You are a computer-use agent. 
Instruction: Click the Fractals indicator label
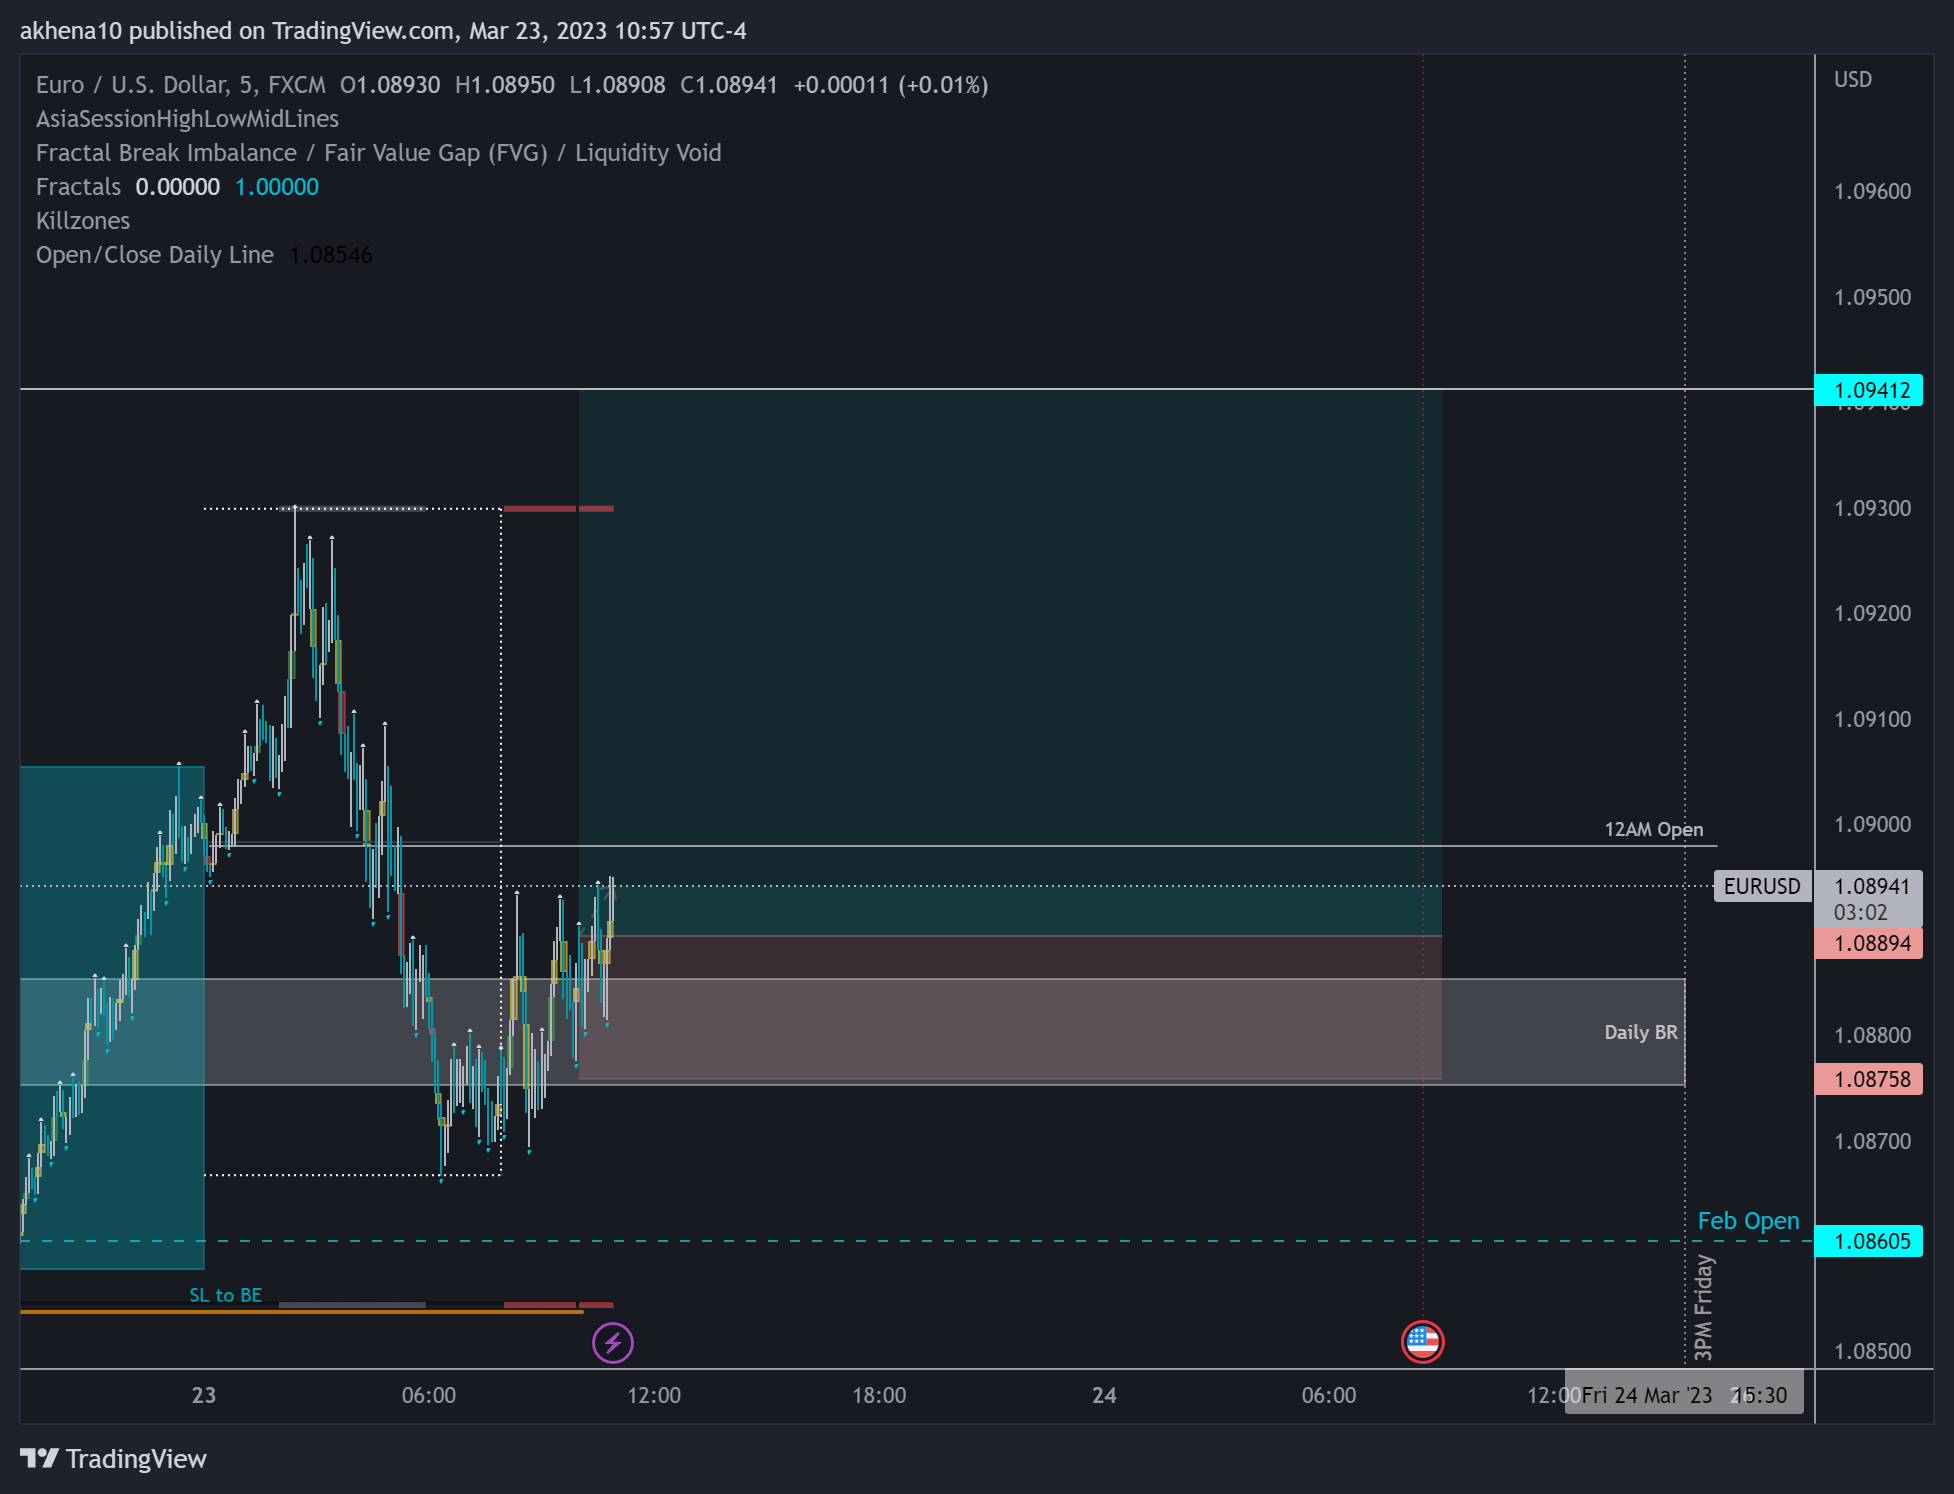[x=78, y=187]
